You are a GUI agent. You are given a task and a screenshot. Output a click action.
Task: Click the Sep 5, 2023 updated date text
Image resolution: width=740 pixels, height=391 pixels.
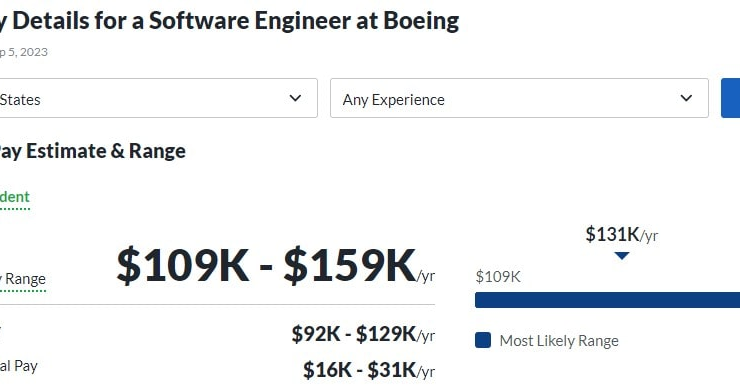(x=24, y=52)
